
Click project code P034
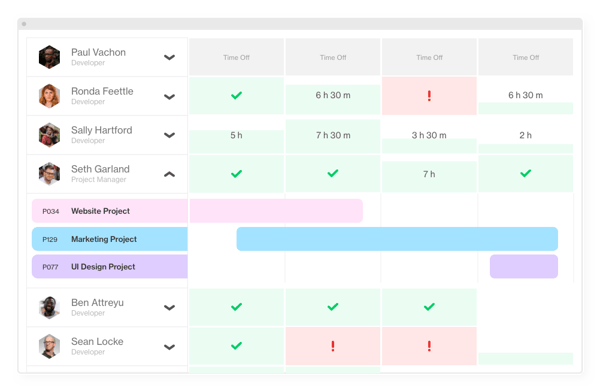(x=51, y=211)
